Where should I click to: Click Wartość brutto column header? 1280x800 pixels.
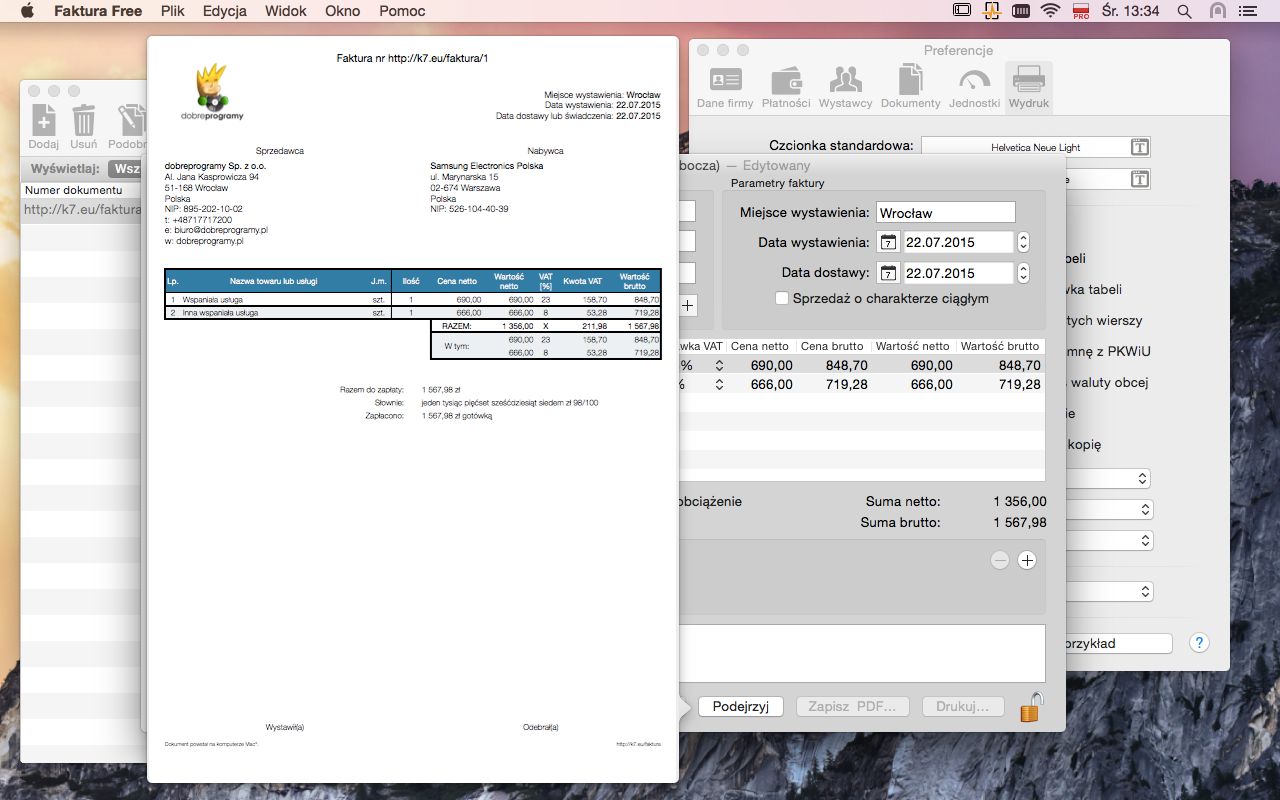pyautogui.click(x=1000, y=346)
